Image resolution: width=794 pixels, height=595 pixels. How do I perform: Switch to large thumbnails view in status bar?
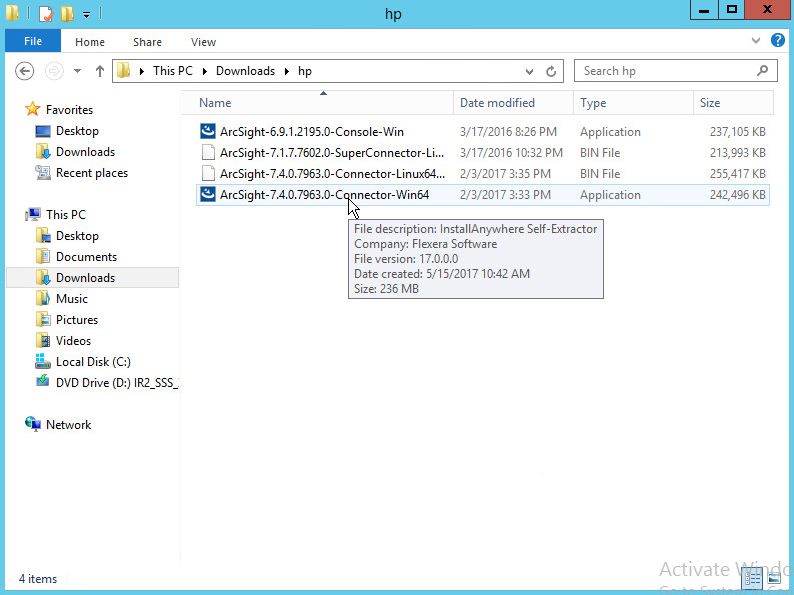click(776, 578)
